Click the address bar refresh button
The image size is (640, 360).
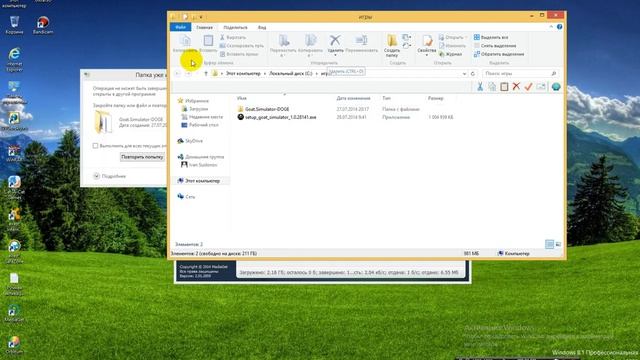pyautogui.click(x=473, y=74)
